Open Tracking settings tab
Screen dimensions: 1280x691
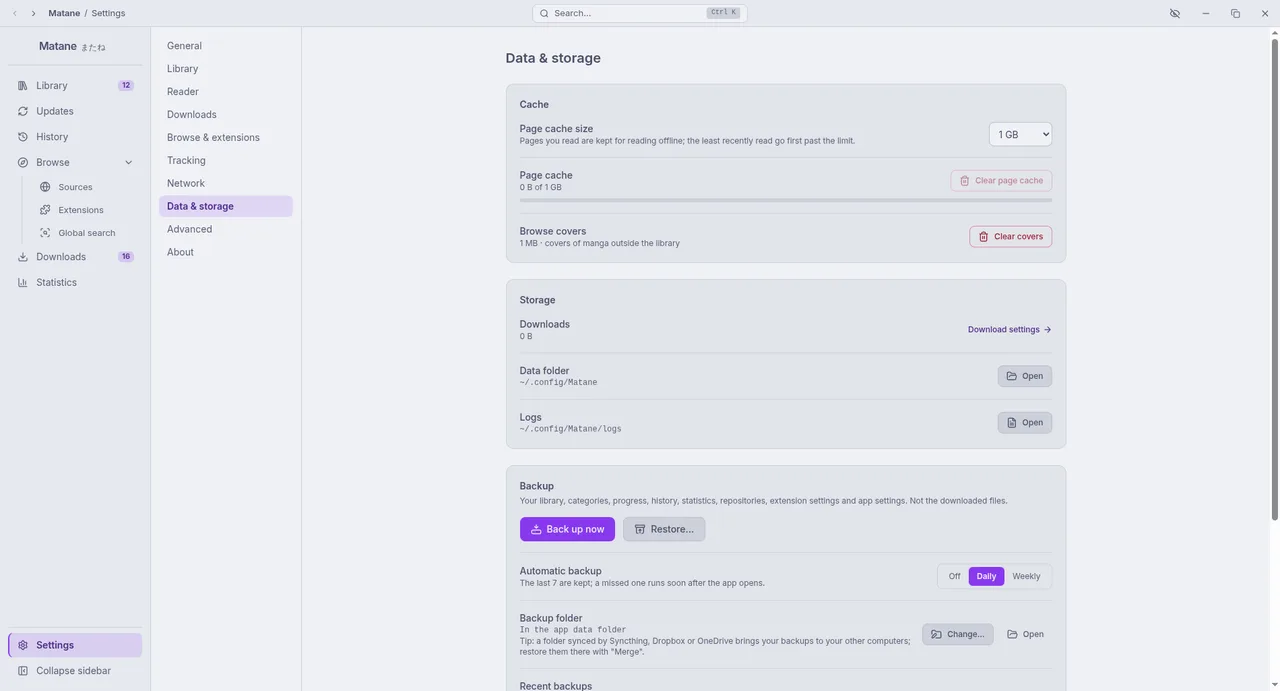[x=226, y=160]
